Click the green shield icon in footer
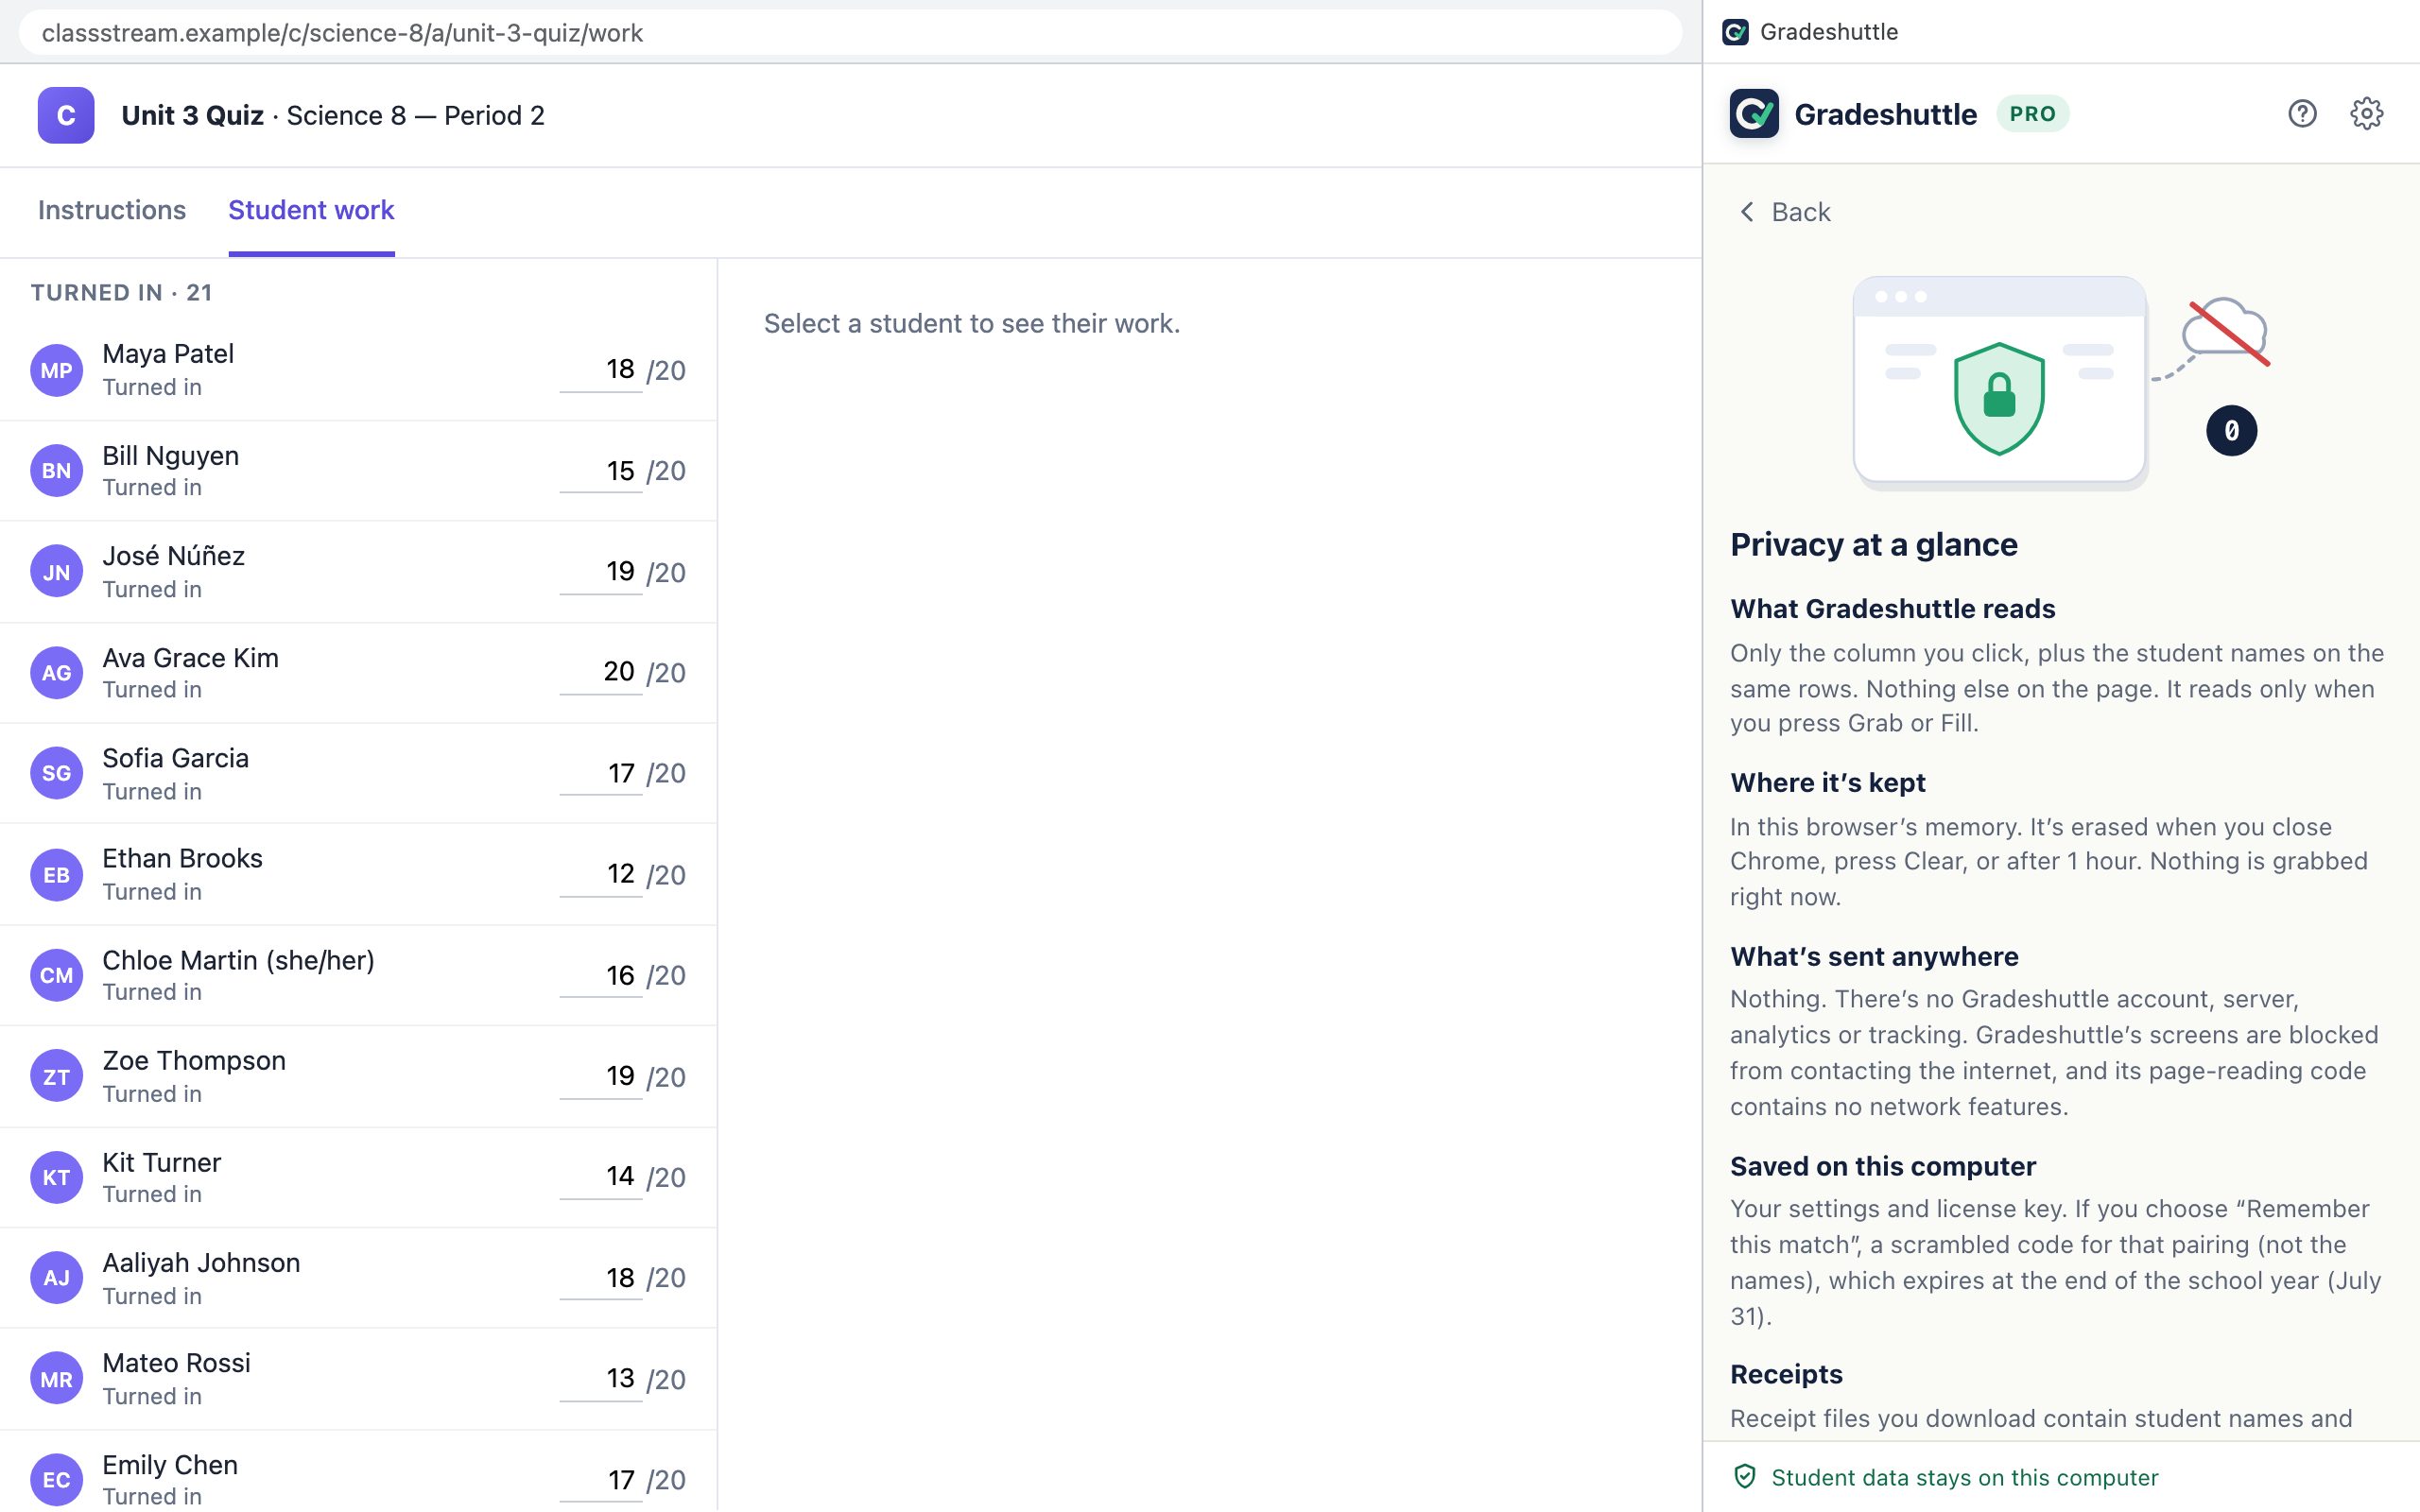This screenshot has height=1512, width=2420. coord(1744,1477)
